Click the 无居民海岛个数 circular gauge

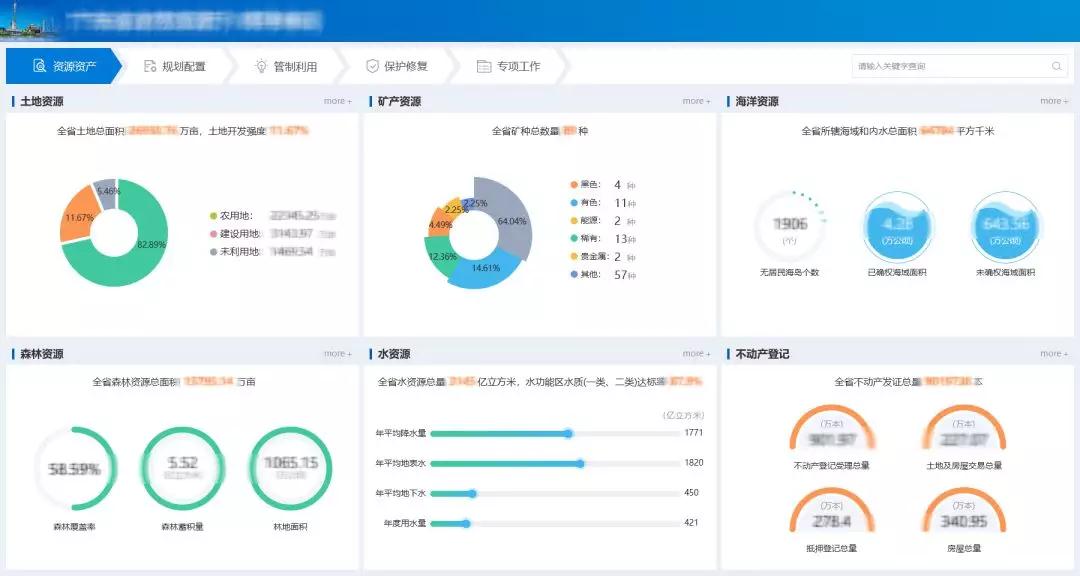click(789, 227)
